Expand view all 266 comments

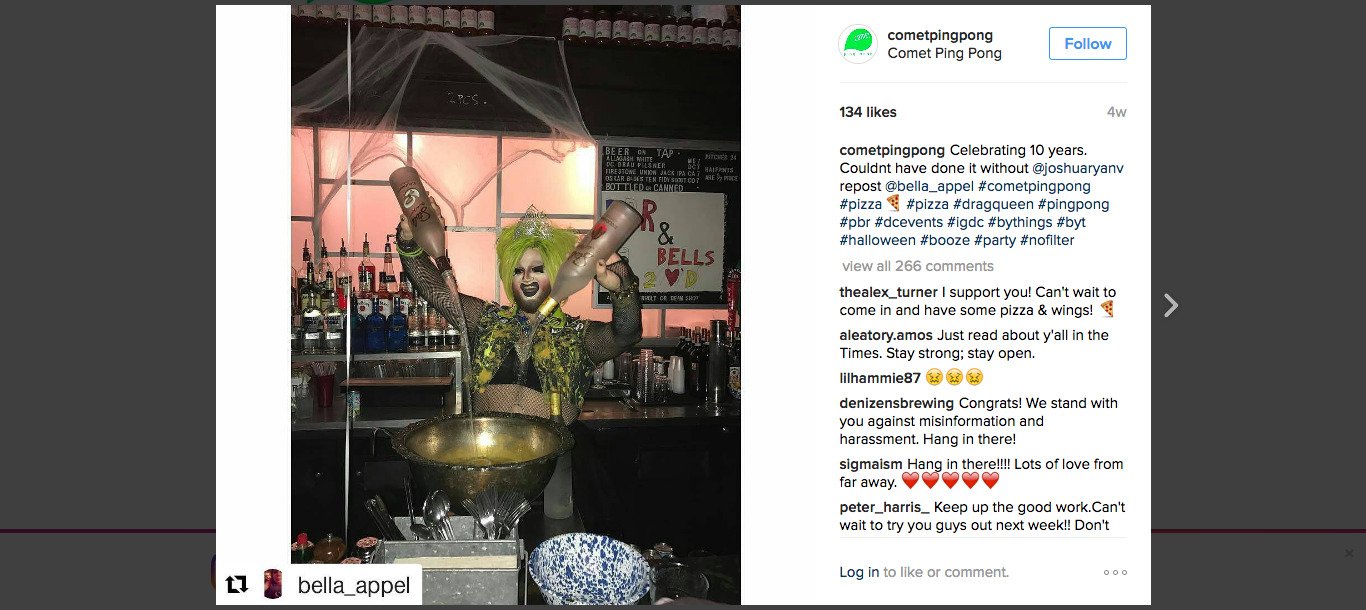918,266
